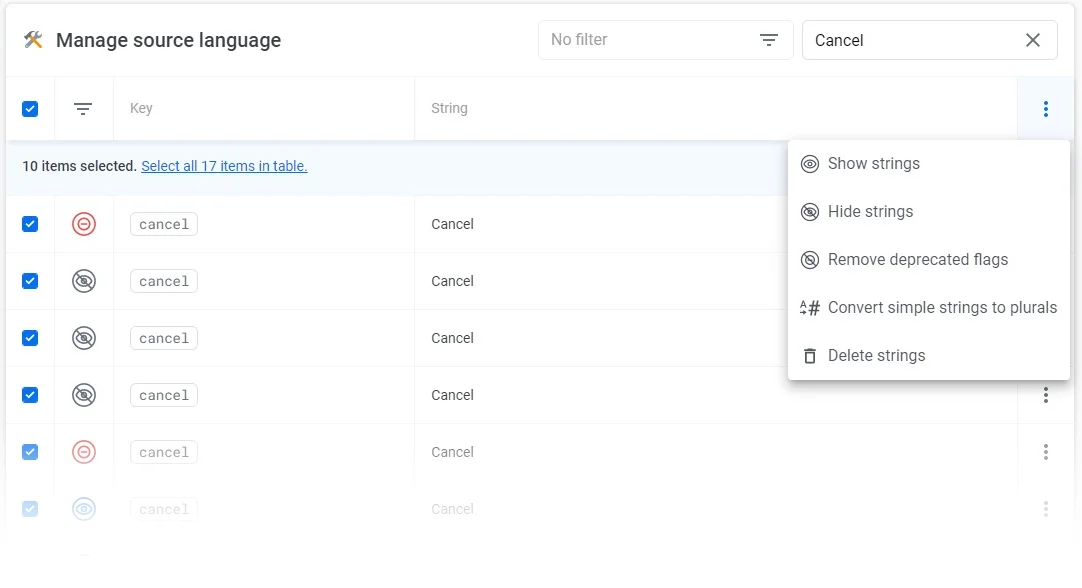Click the hidden-eye icon in fourth row
1082x588 pixels.
(x=84, y=395)
